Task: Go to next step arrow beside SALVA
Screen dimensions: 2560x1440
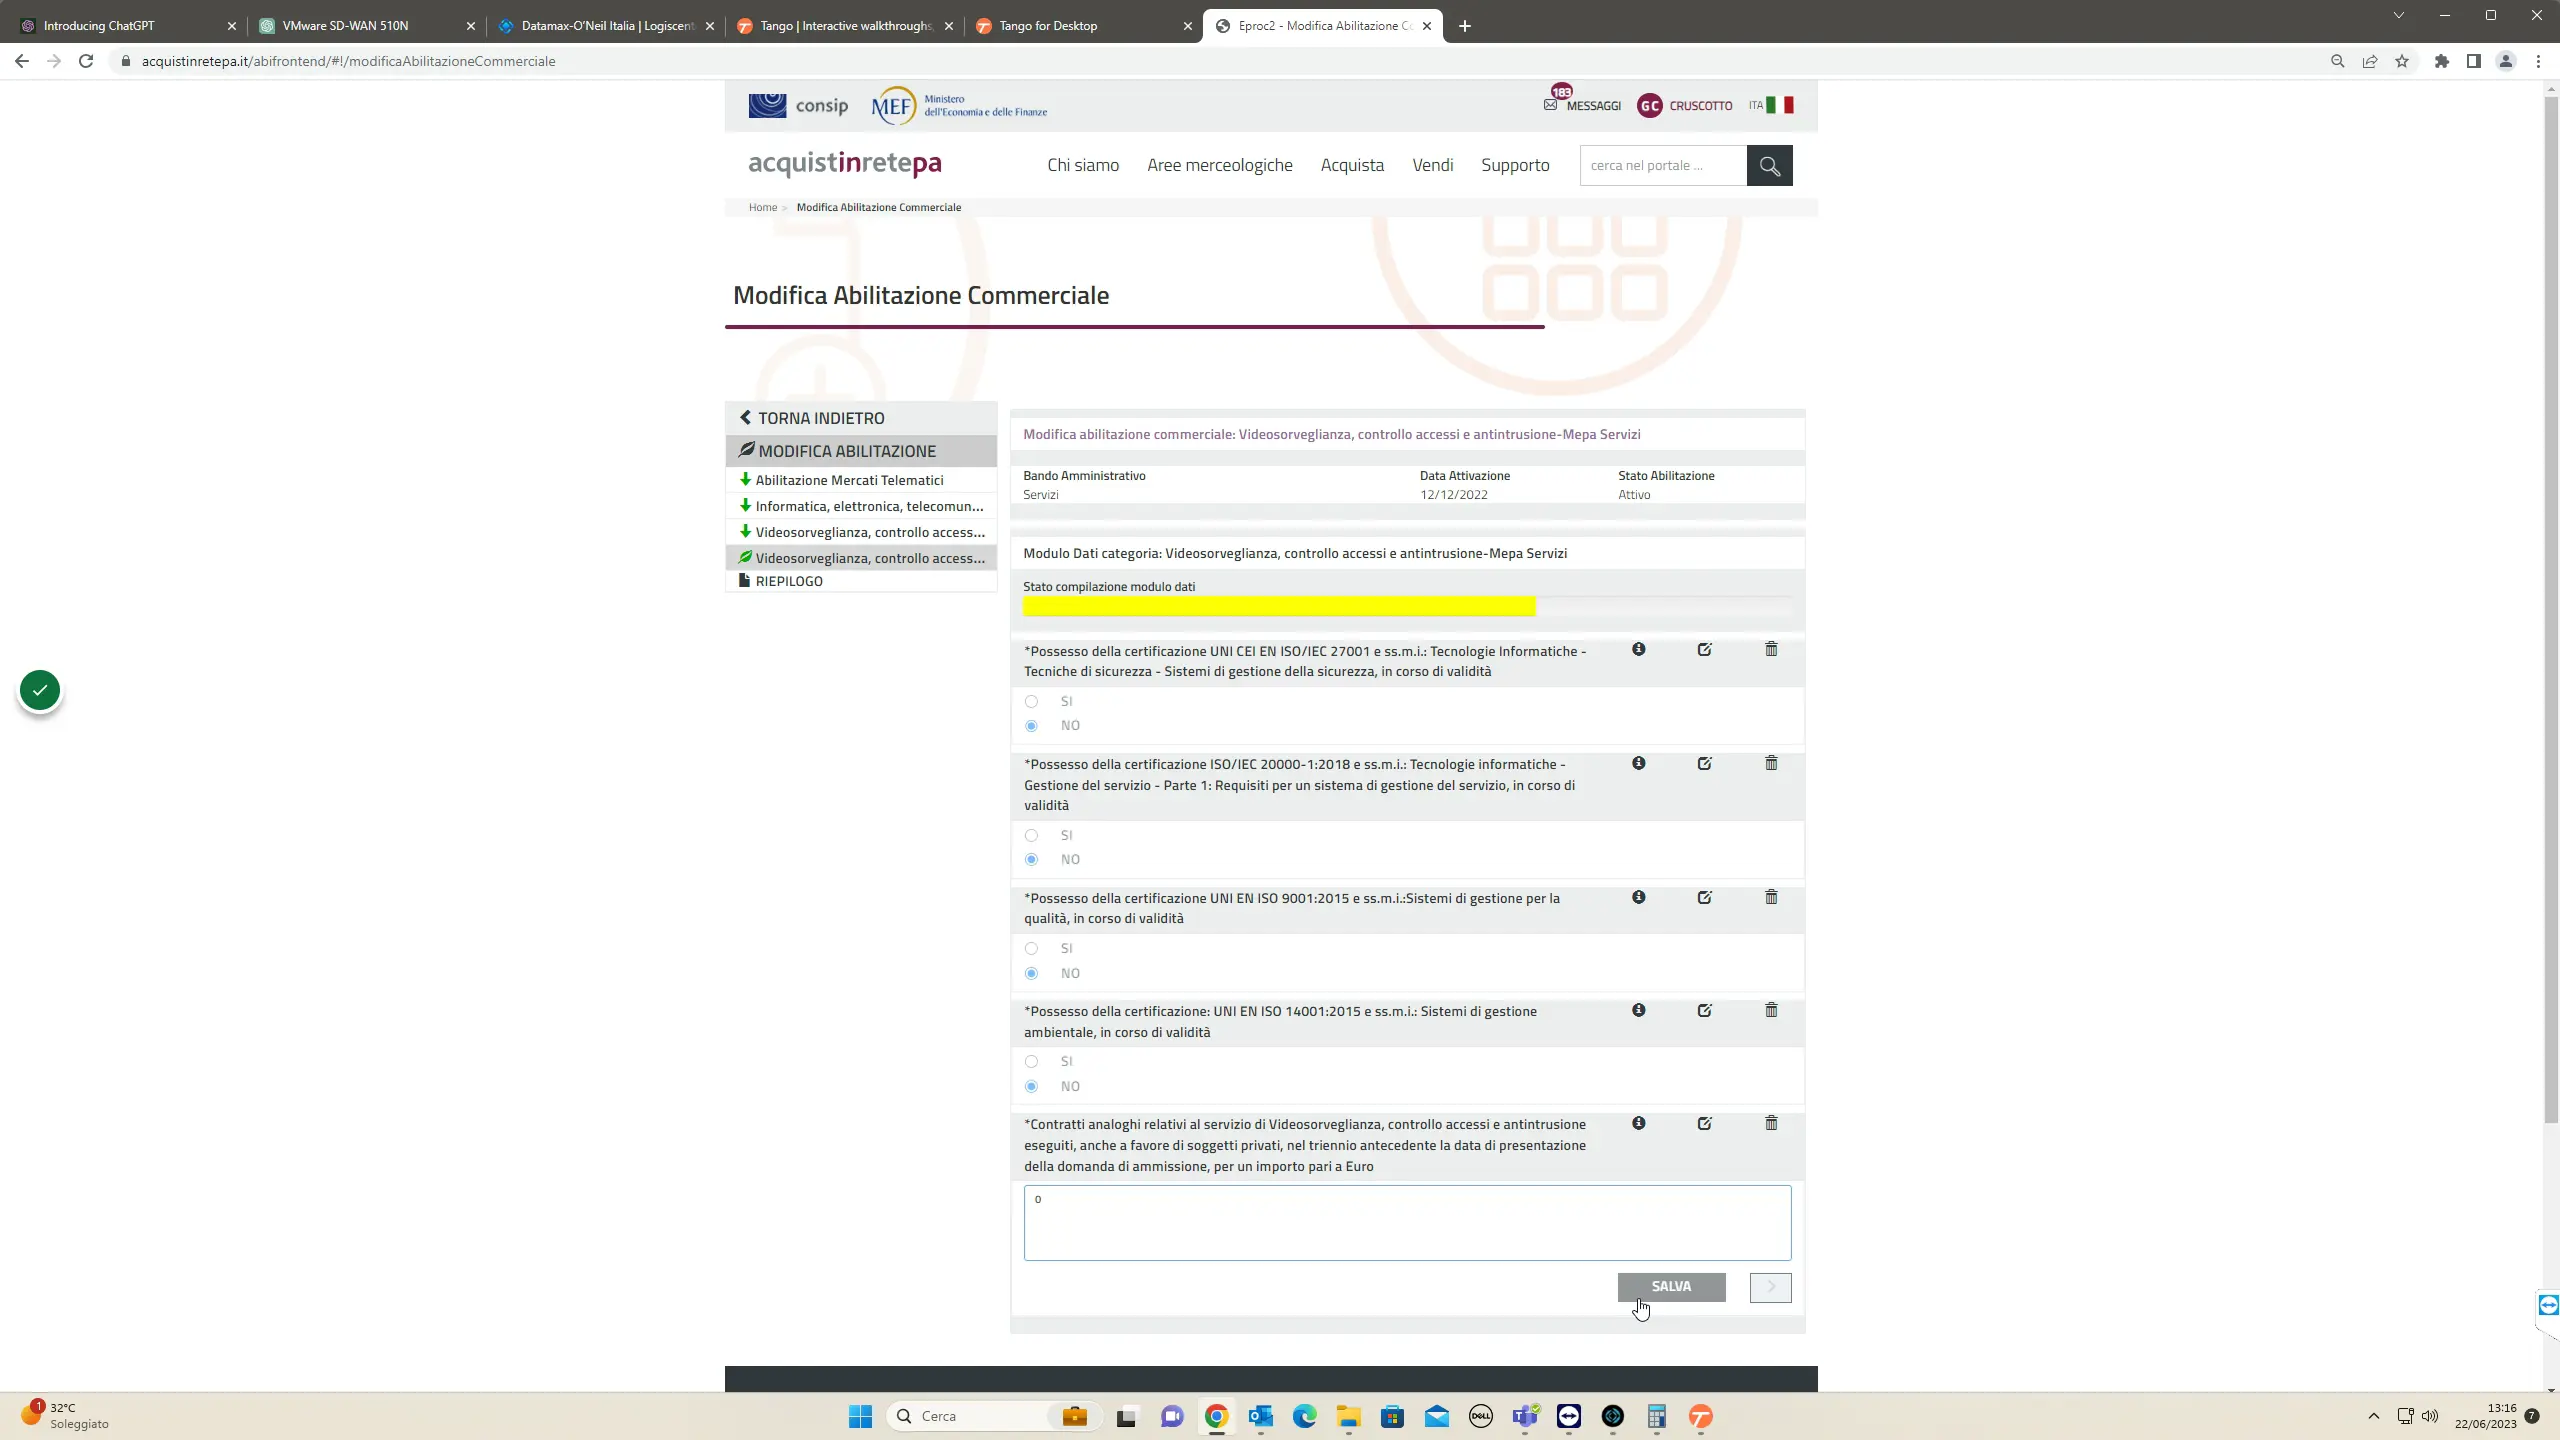Action: pos(1770,1287)
